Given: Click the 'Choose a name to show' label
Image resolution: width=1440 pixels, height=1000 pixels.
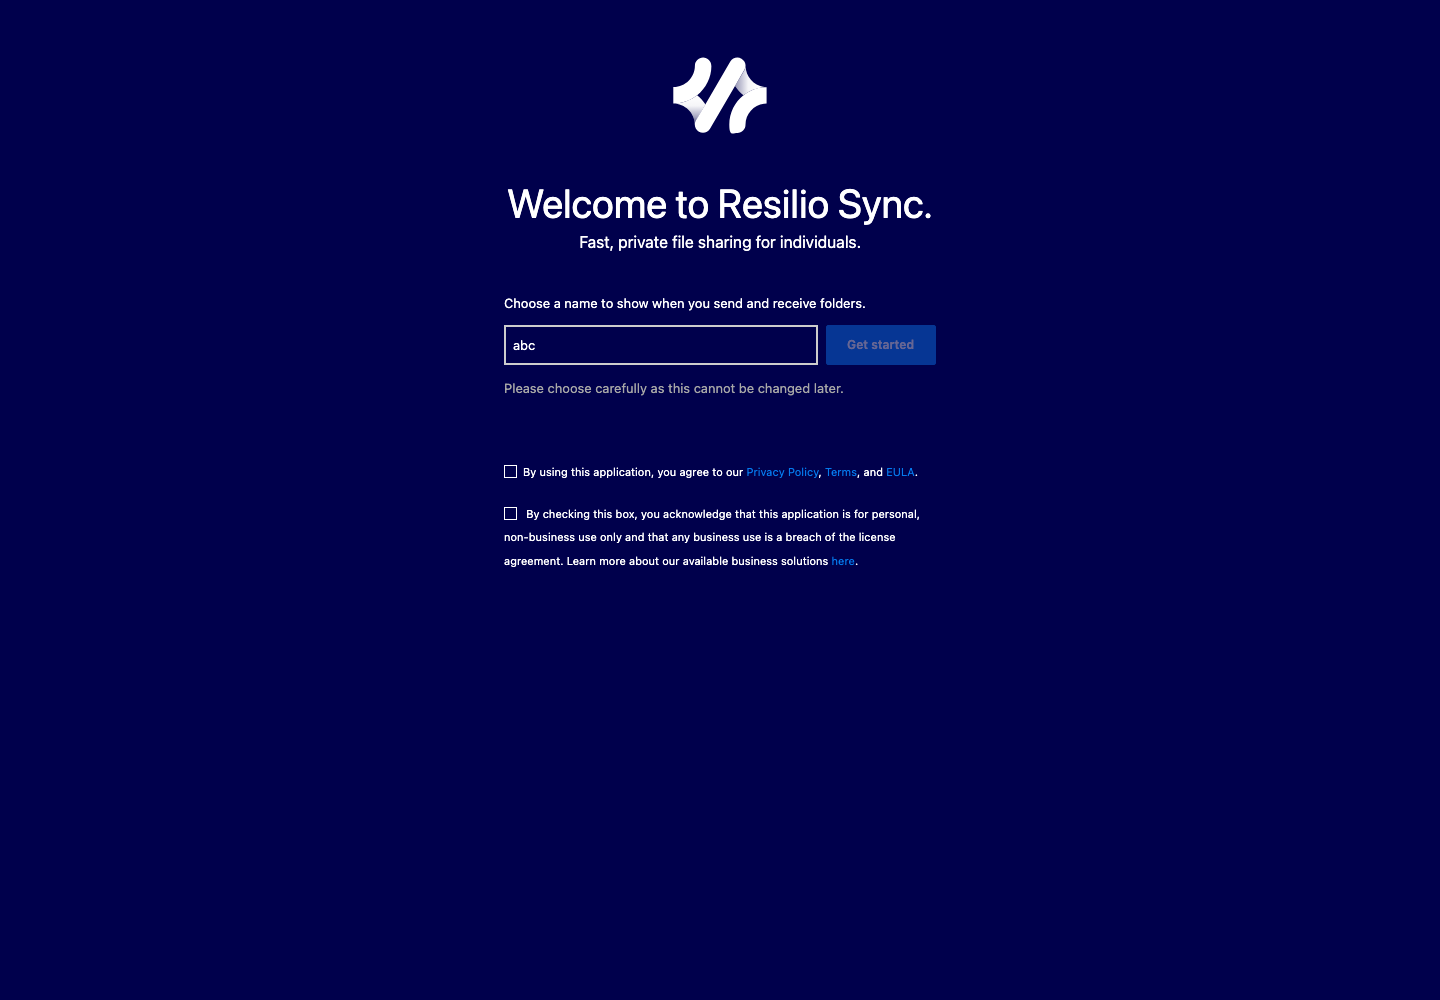Looking at the screenshot, I should [x=685, y=303].
